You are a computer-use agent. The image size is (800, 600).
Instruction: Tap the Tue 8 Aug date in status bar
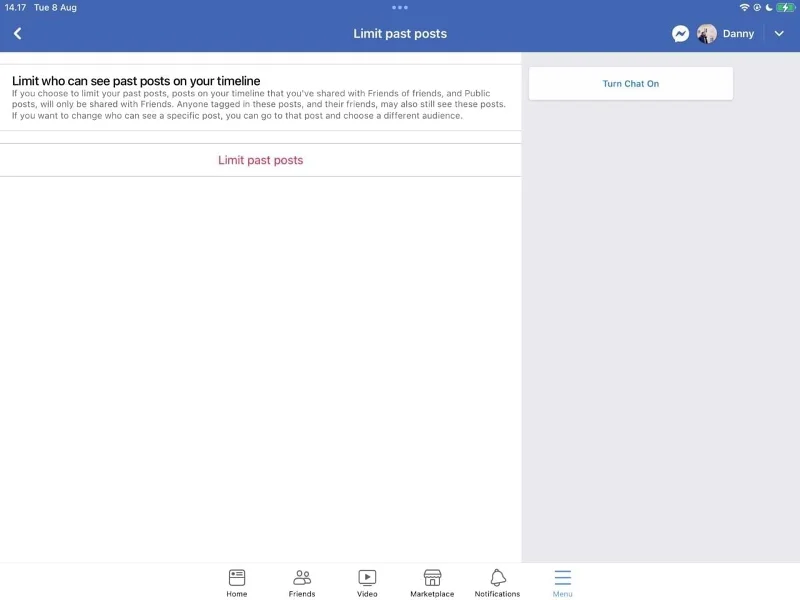(55, 8)
